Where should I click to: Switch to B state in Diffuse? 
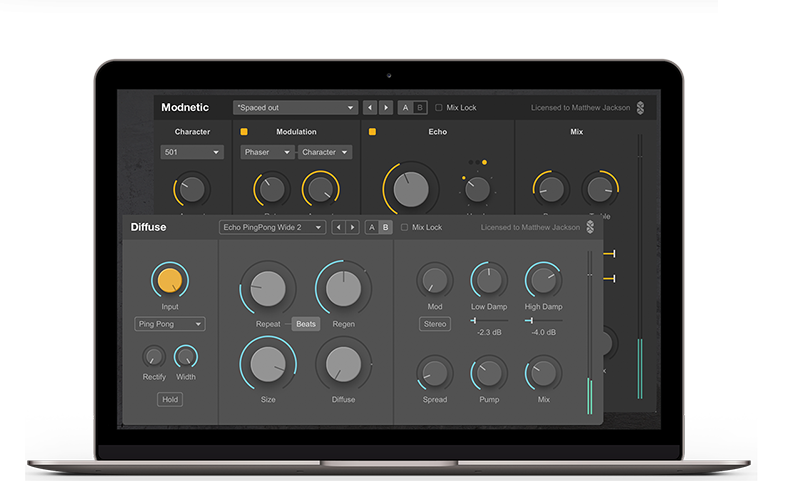[x=386, y=227]
